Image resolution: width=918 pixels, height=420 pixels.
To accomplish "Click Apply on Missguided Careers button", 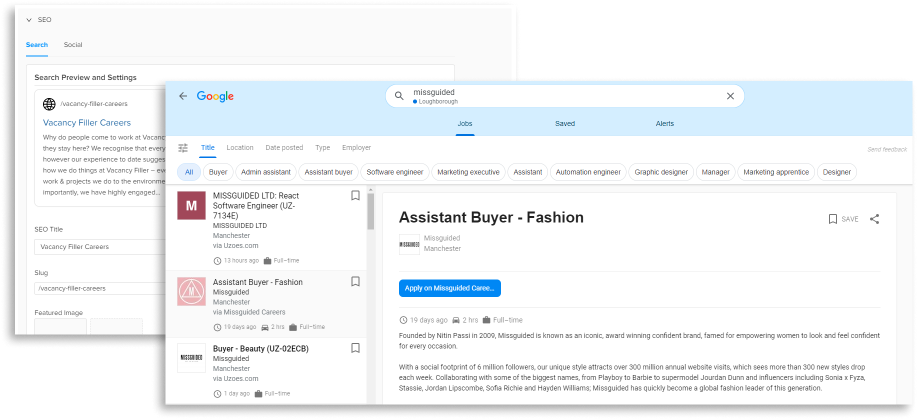I will click(x=450, y=288).
